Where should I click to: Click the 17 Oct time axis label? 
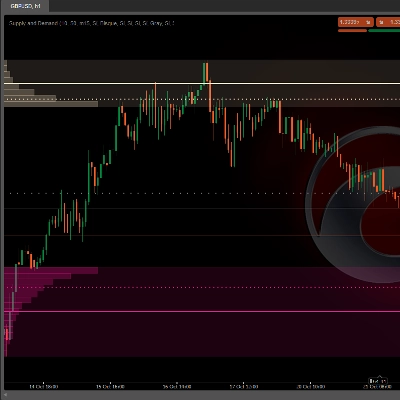[x=244, y=387]
